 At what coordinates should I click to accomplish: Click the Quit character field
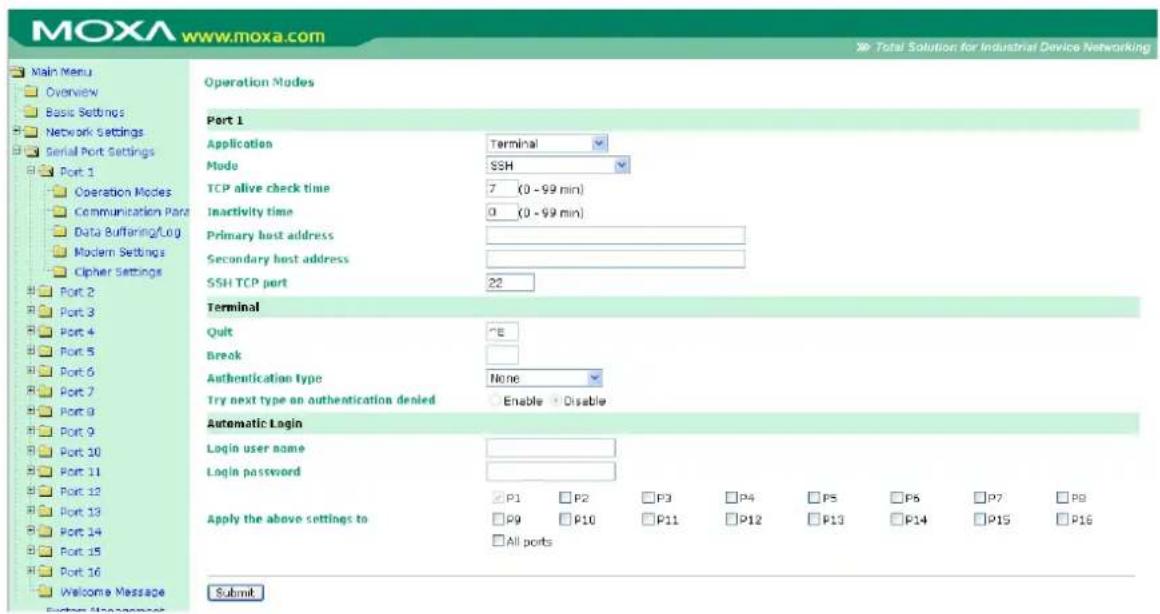[502, 332]
